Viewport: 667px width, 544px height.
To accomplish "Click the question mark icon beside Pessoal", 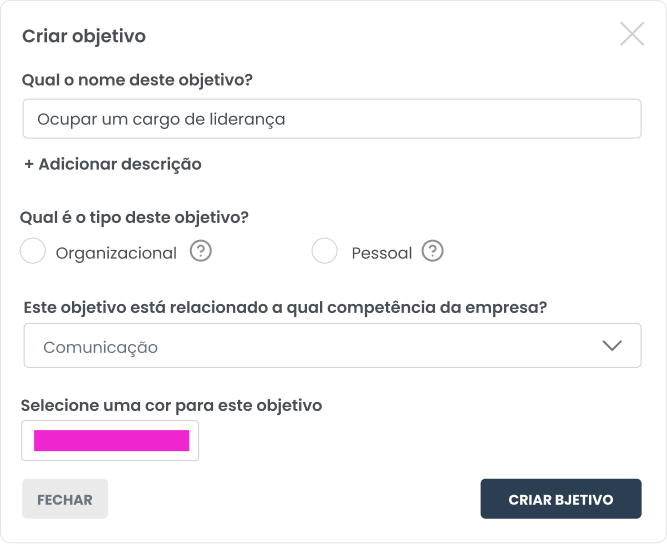I will (x=432, y=252).
